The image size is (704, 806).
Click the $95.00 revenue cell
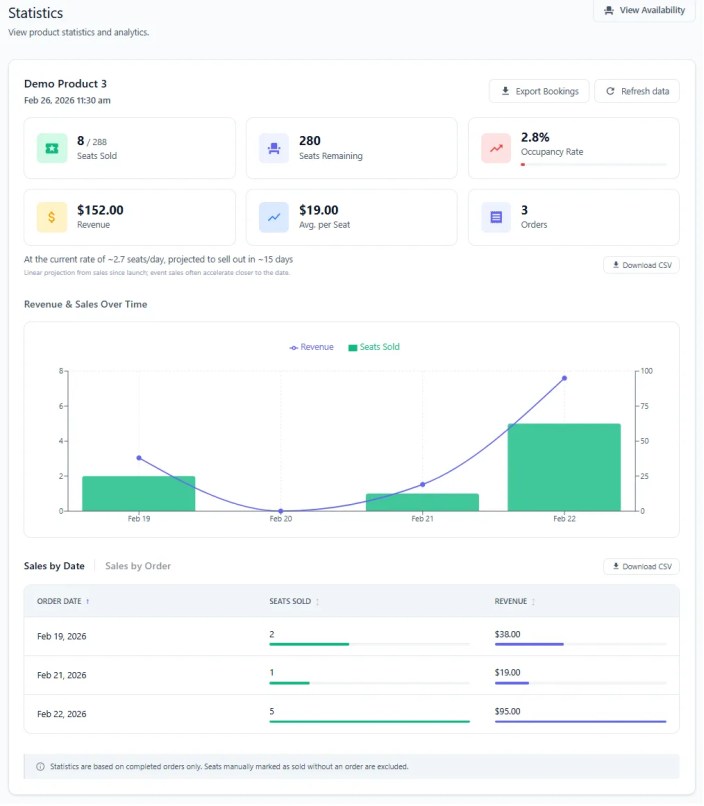[507, 711]
